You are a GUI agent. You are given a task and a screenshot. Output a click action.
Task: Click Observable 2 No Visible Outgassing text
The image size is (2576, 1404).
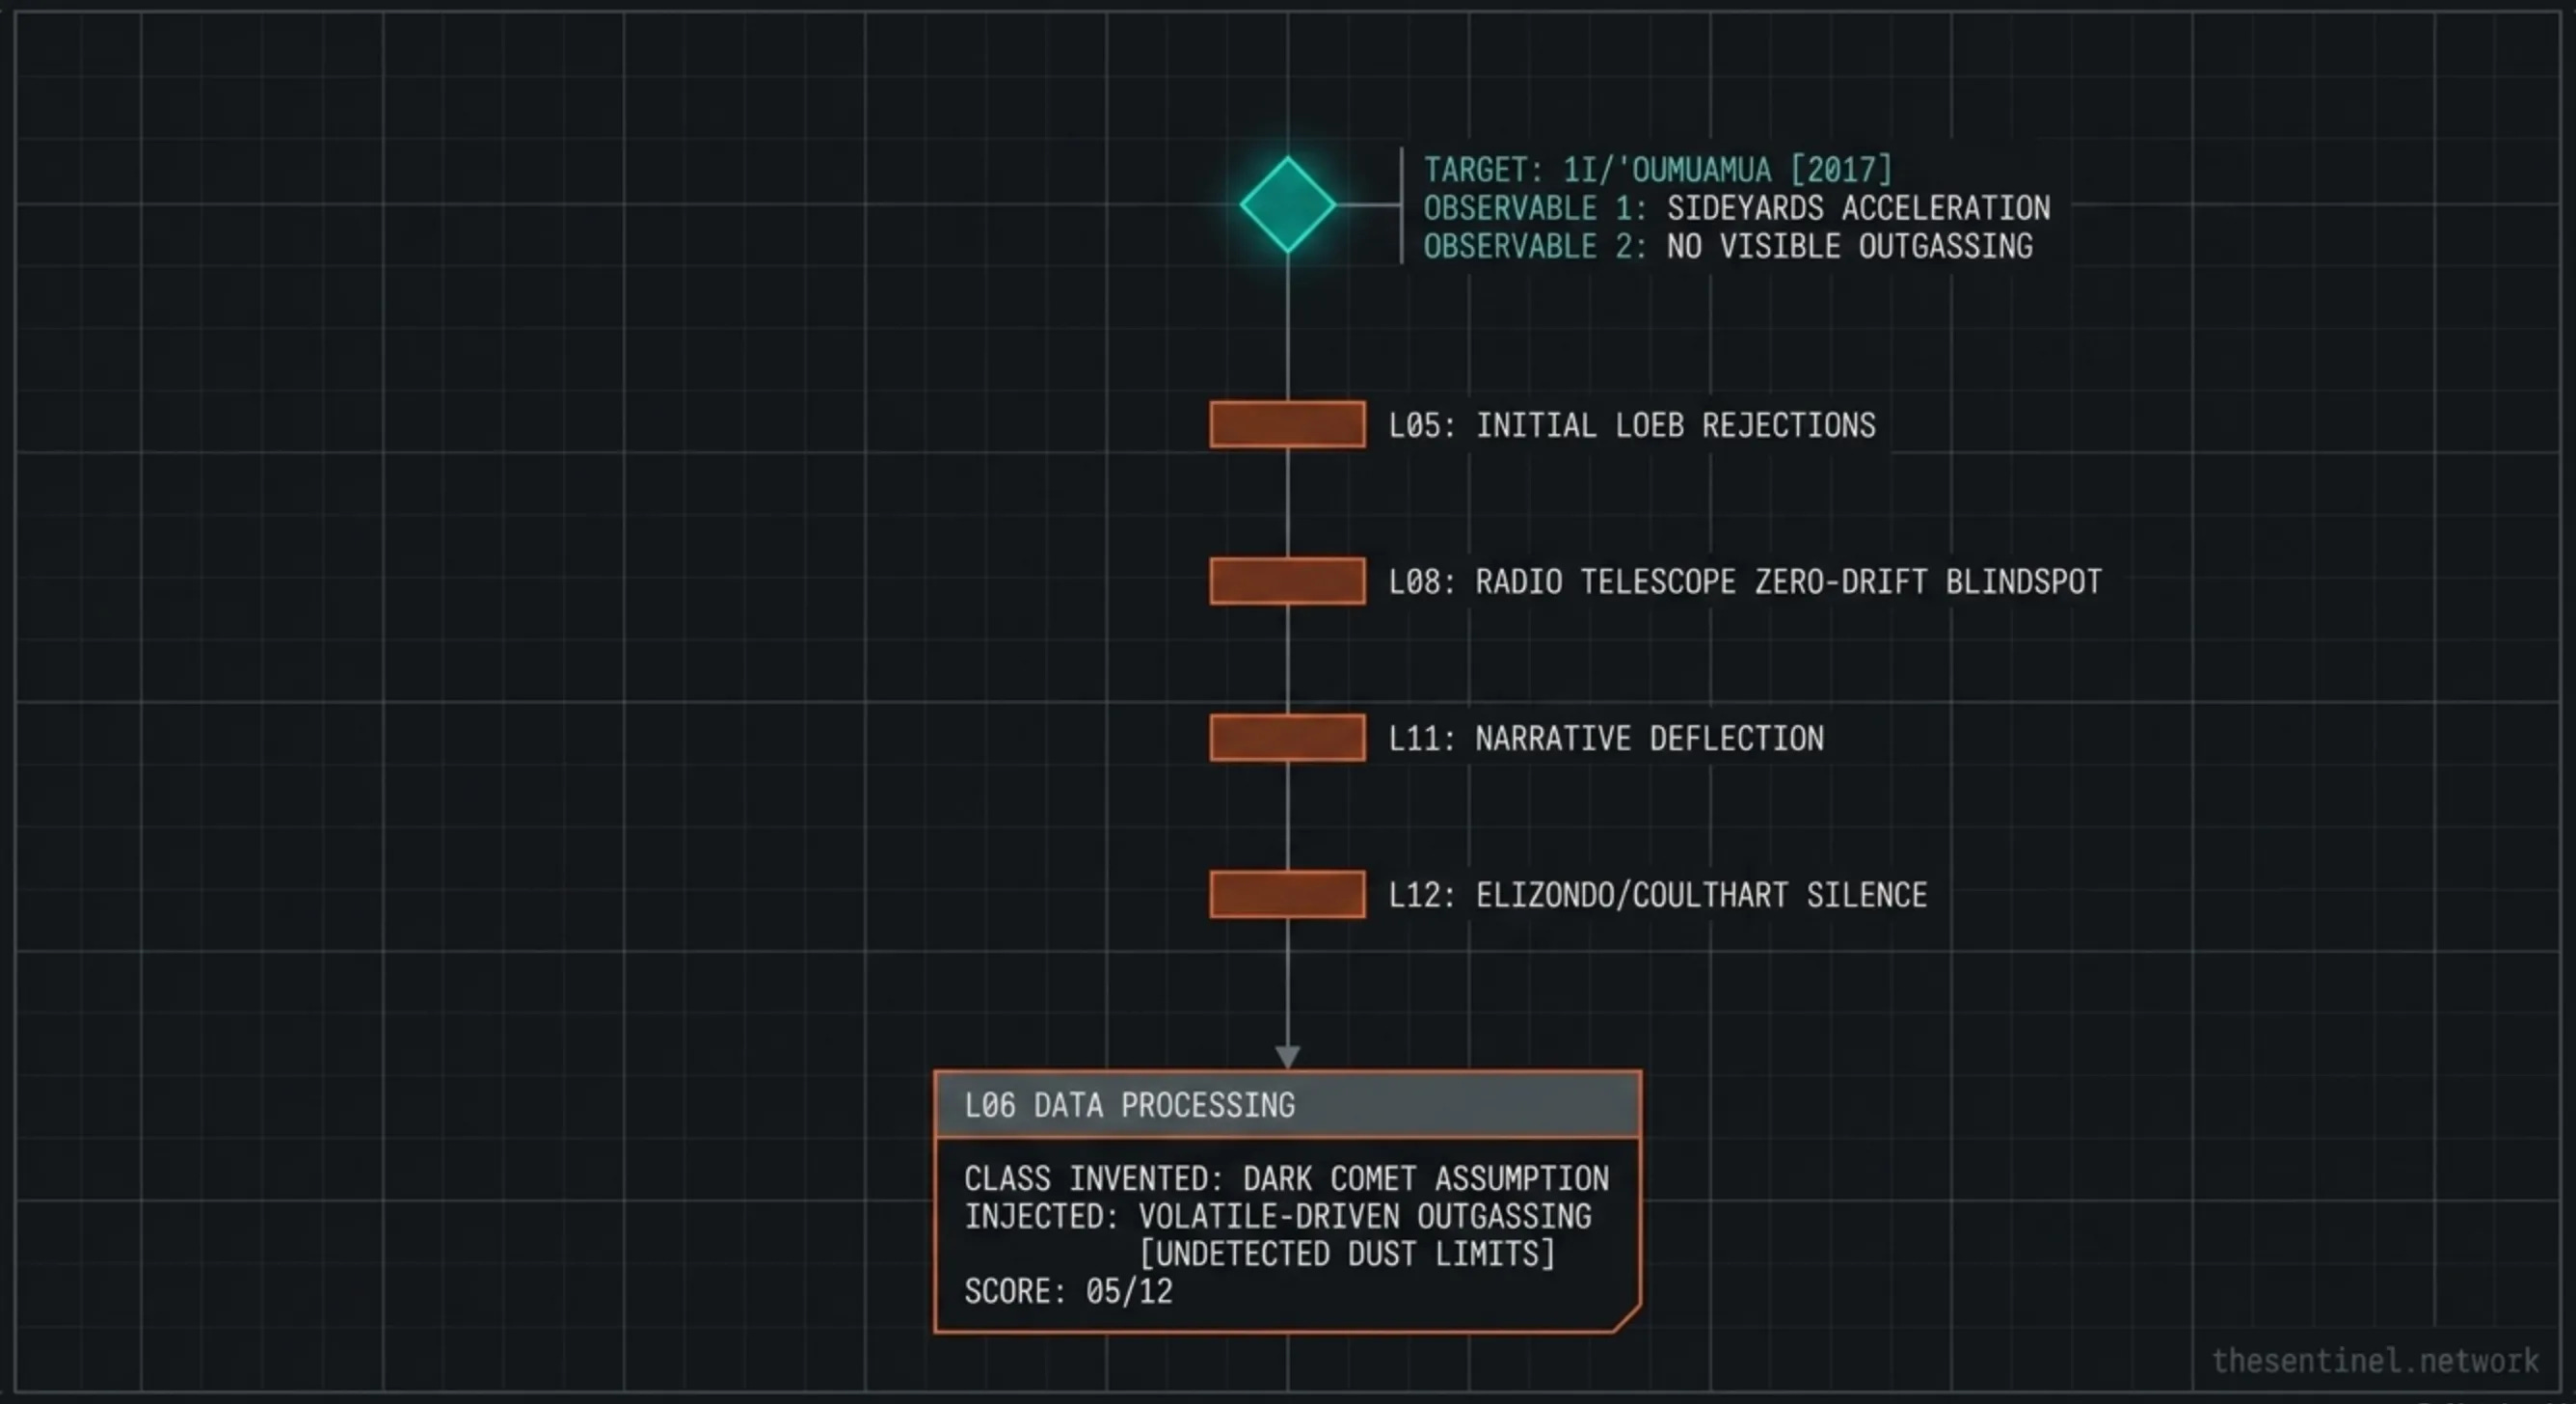pos(1727,246)
